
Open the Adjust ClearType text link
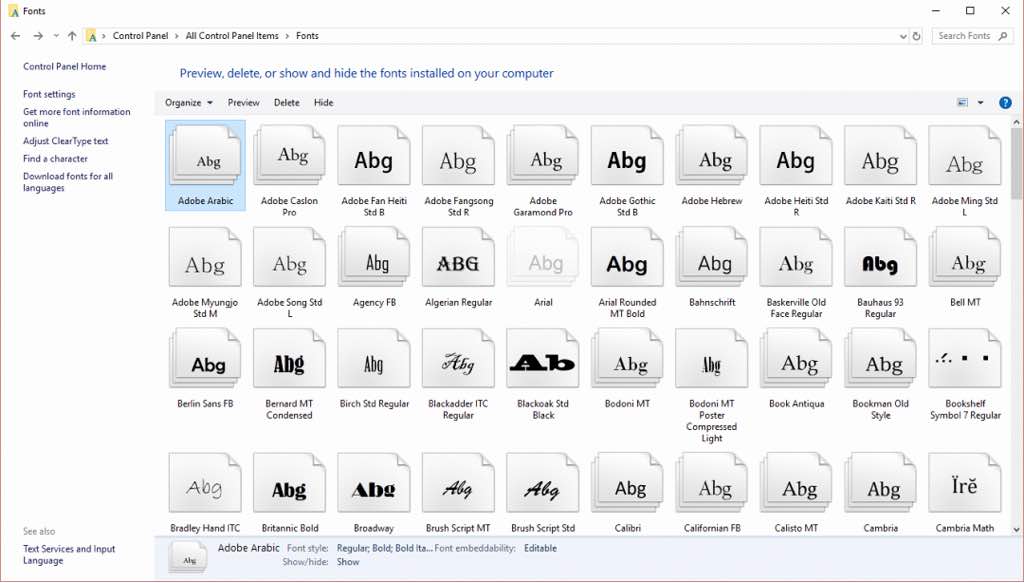point(65,141)
